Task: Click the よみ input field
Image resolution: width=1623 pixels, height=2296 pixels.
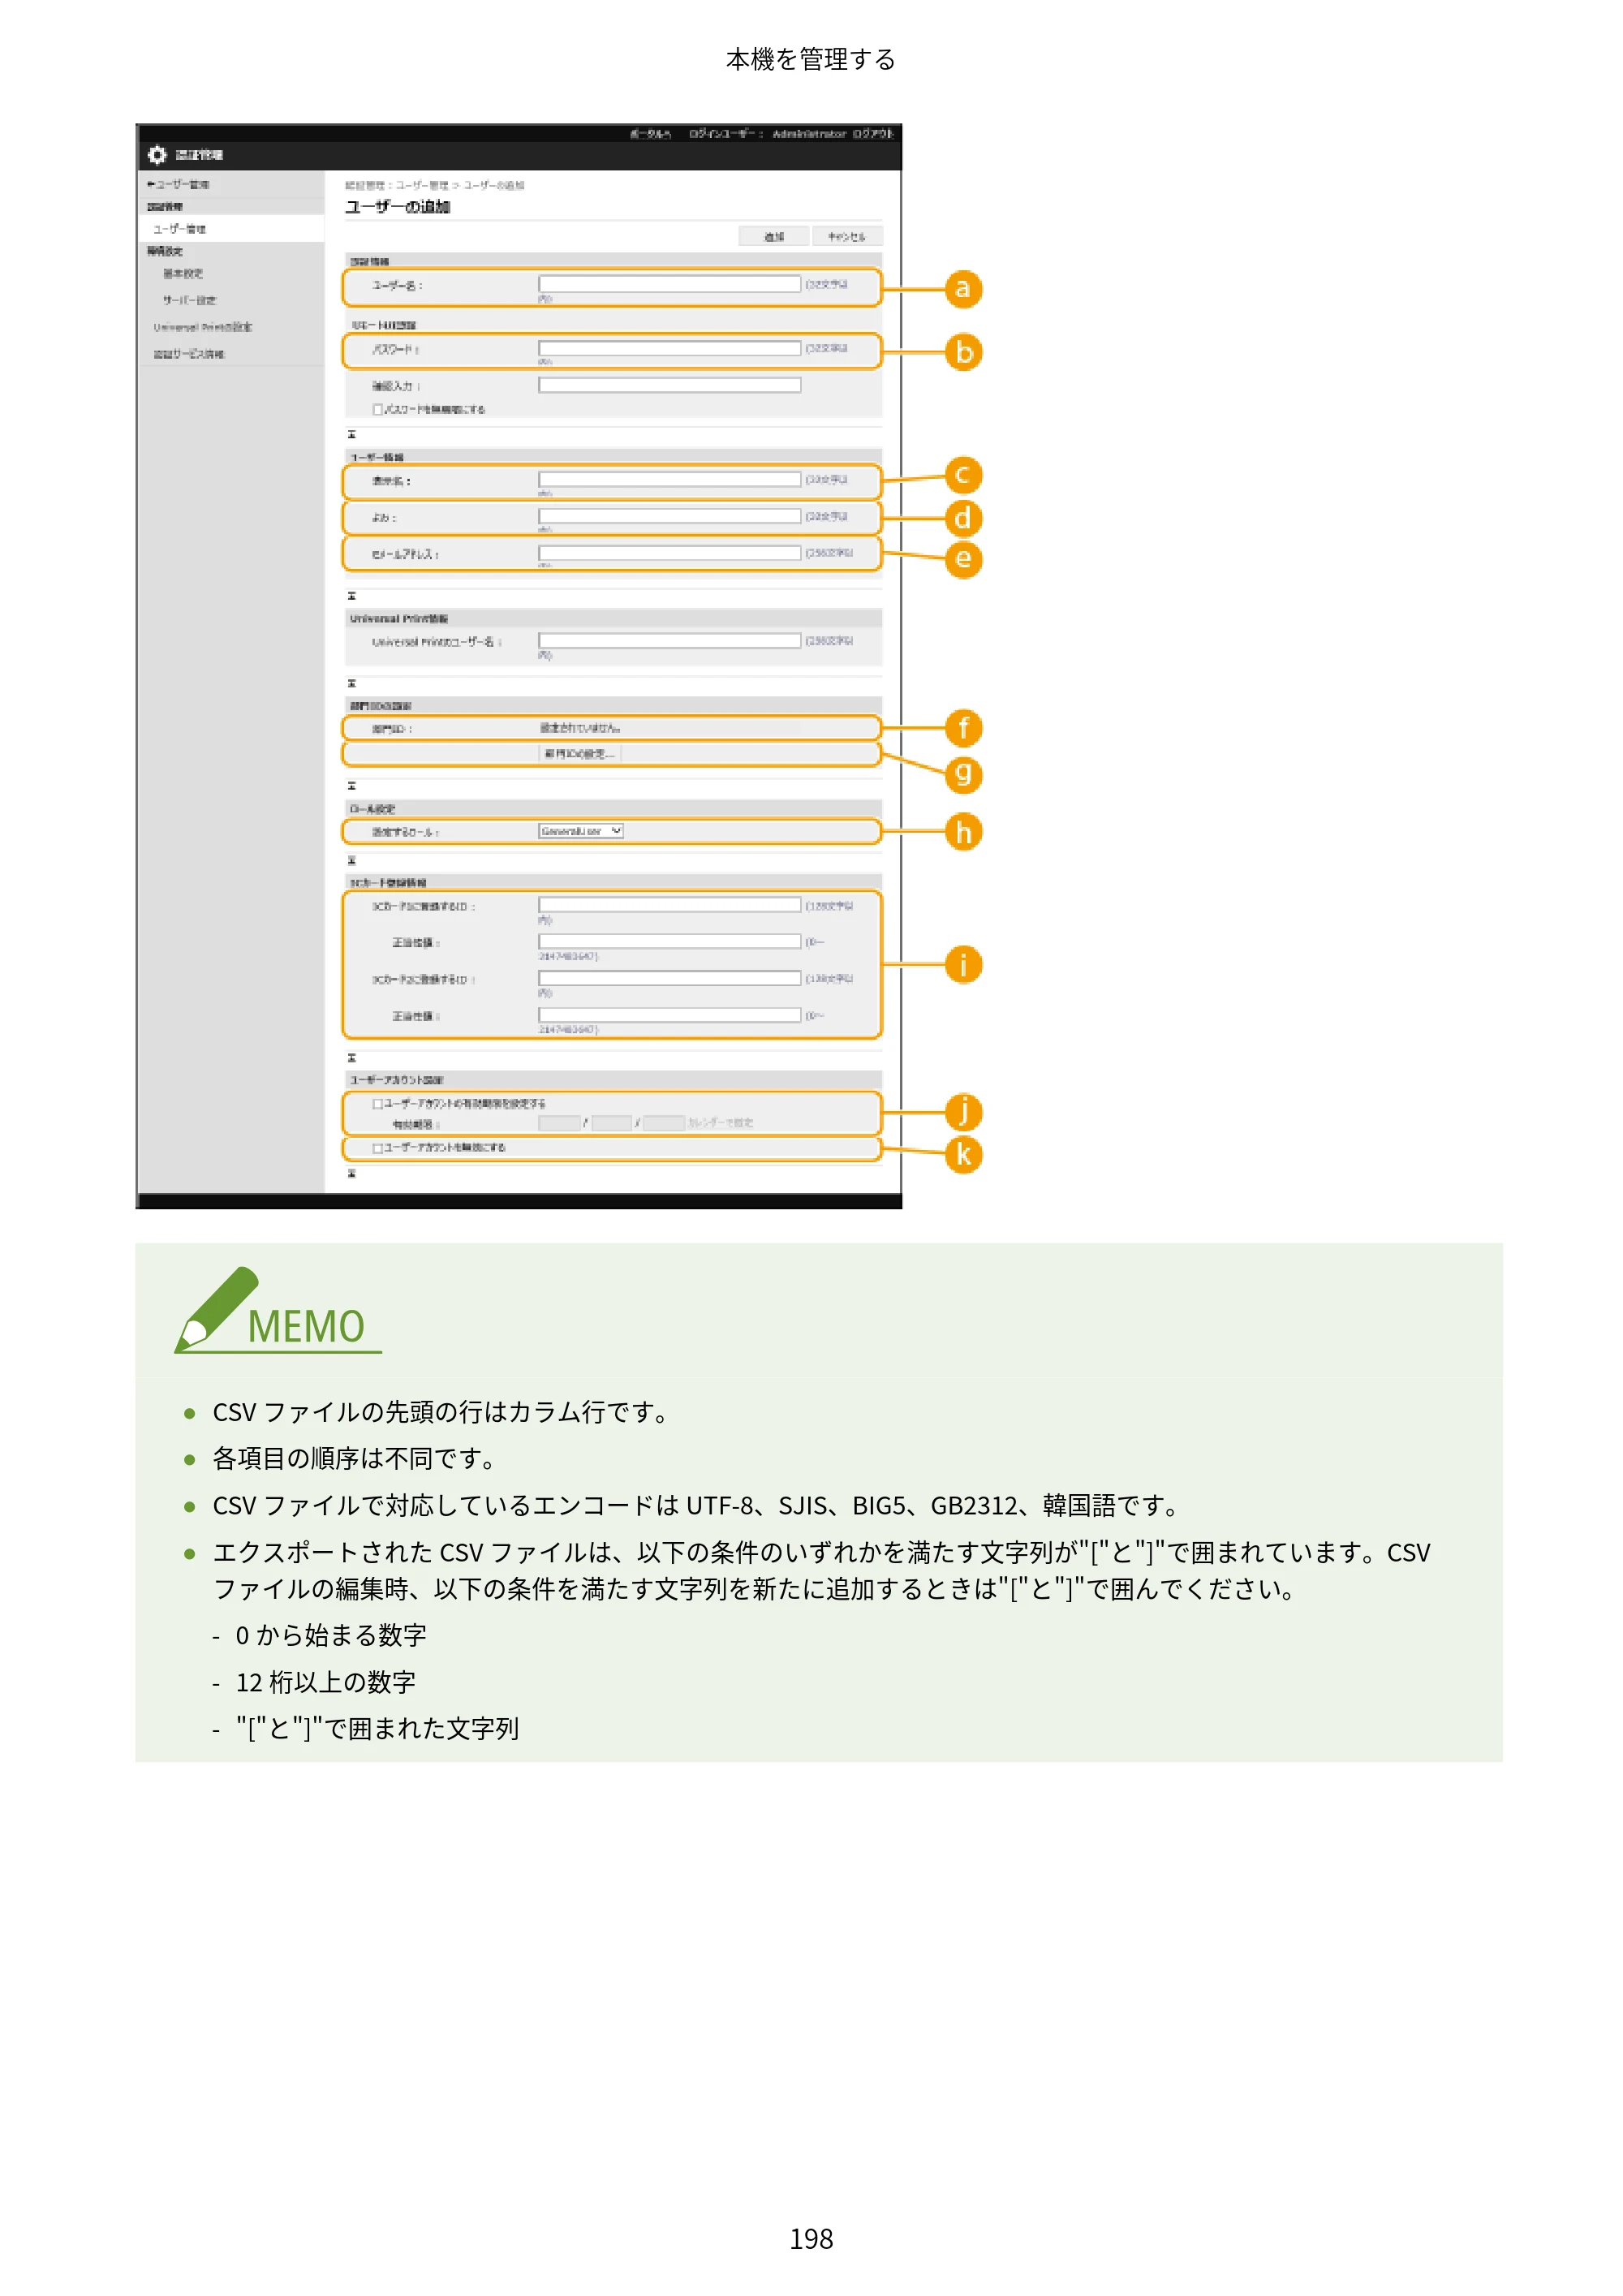Action: [x=669, y=516]
